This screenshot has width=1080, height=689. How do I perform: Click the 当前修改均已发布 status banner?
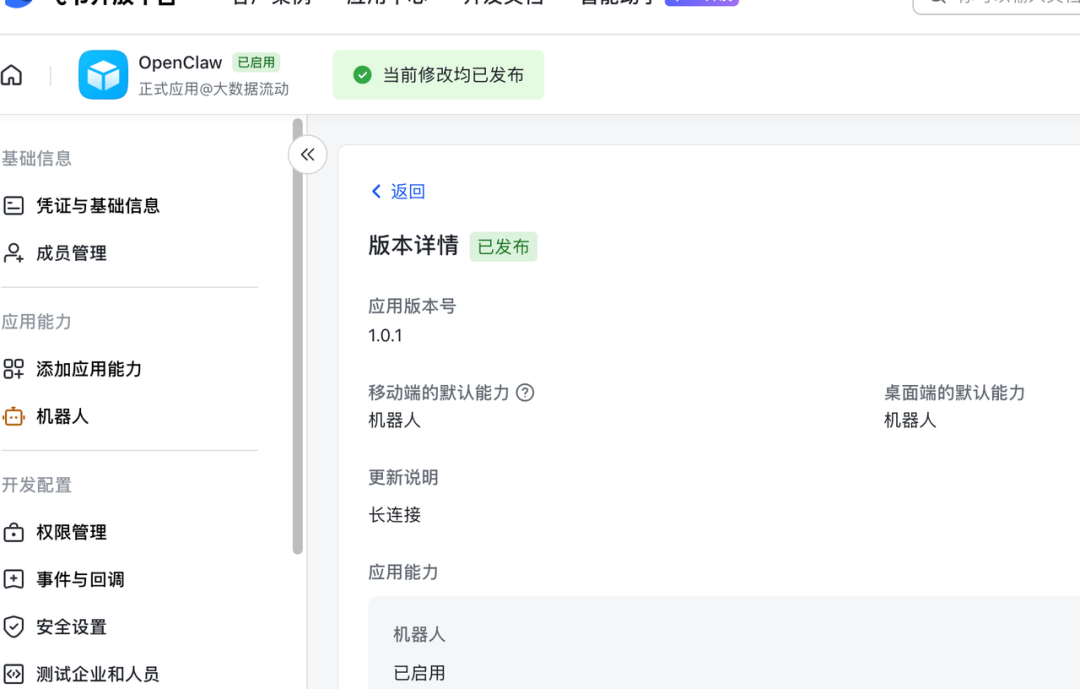click(x=438, y=75)
